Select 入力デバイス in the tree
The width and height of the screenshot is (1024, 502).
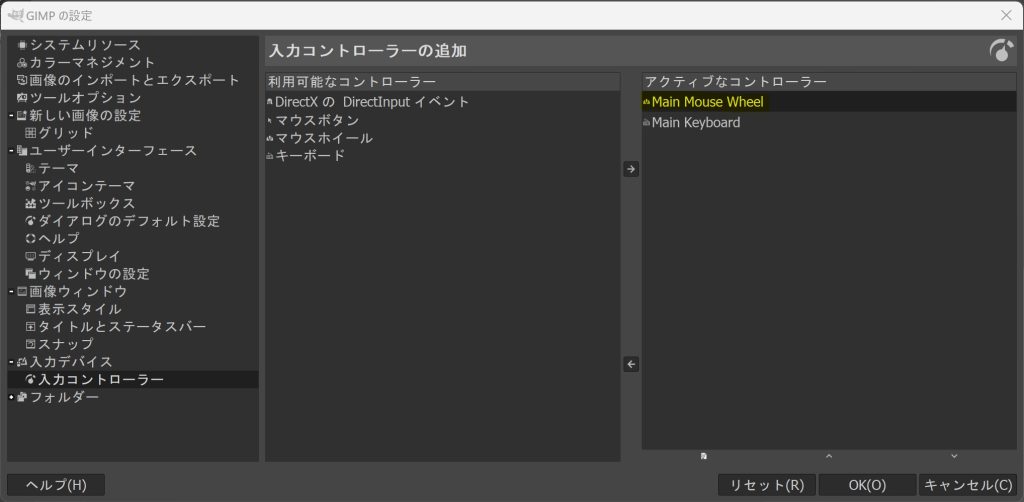click(x=71, y=362)
